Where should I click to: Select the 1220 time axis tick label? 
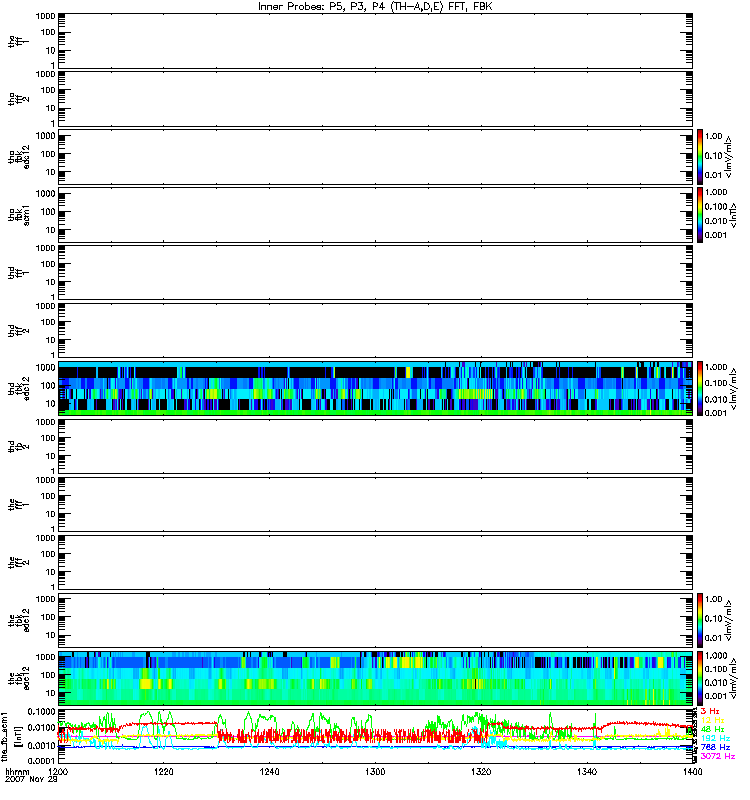point(164,774)
